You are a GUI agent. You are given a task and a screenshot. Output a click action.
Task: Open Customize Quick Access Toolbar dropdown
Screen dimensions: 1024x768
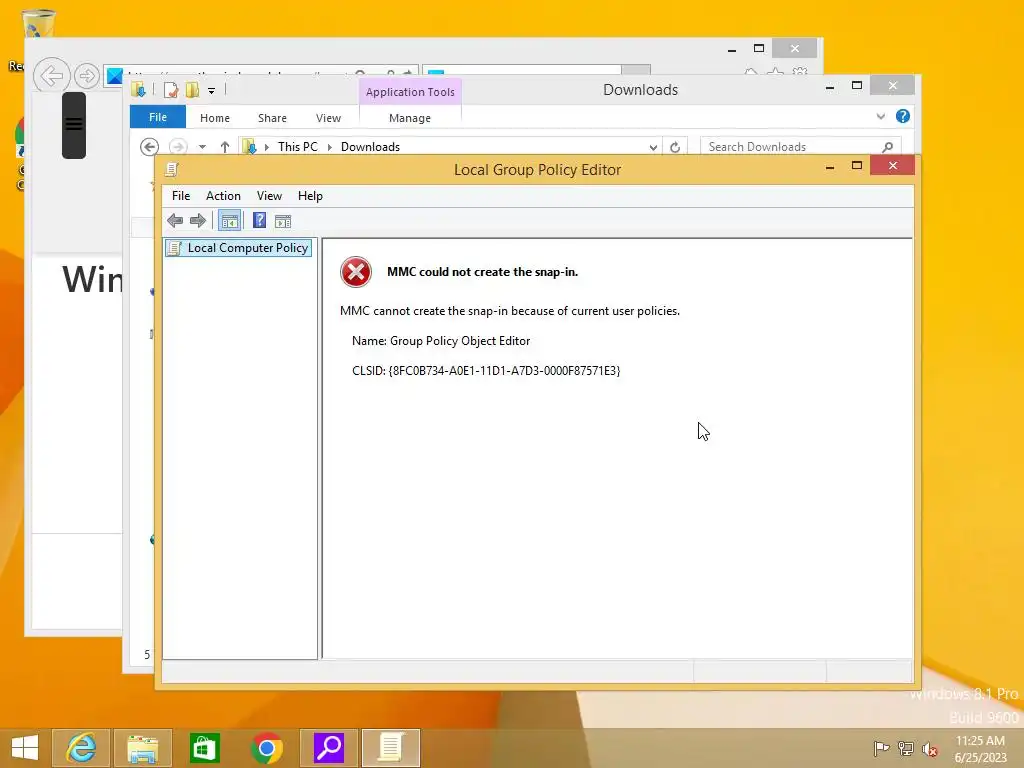[212, 91]
